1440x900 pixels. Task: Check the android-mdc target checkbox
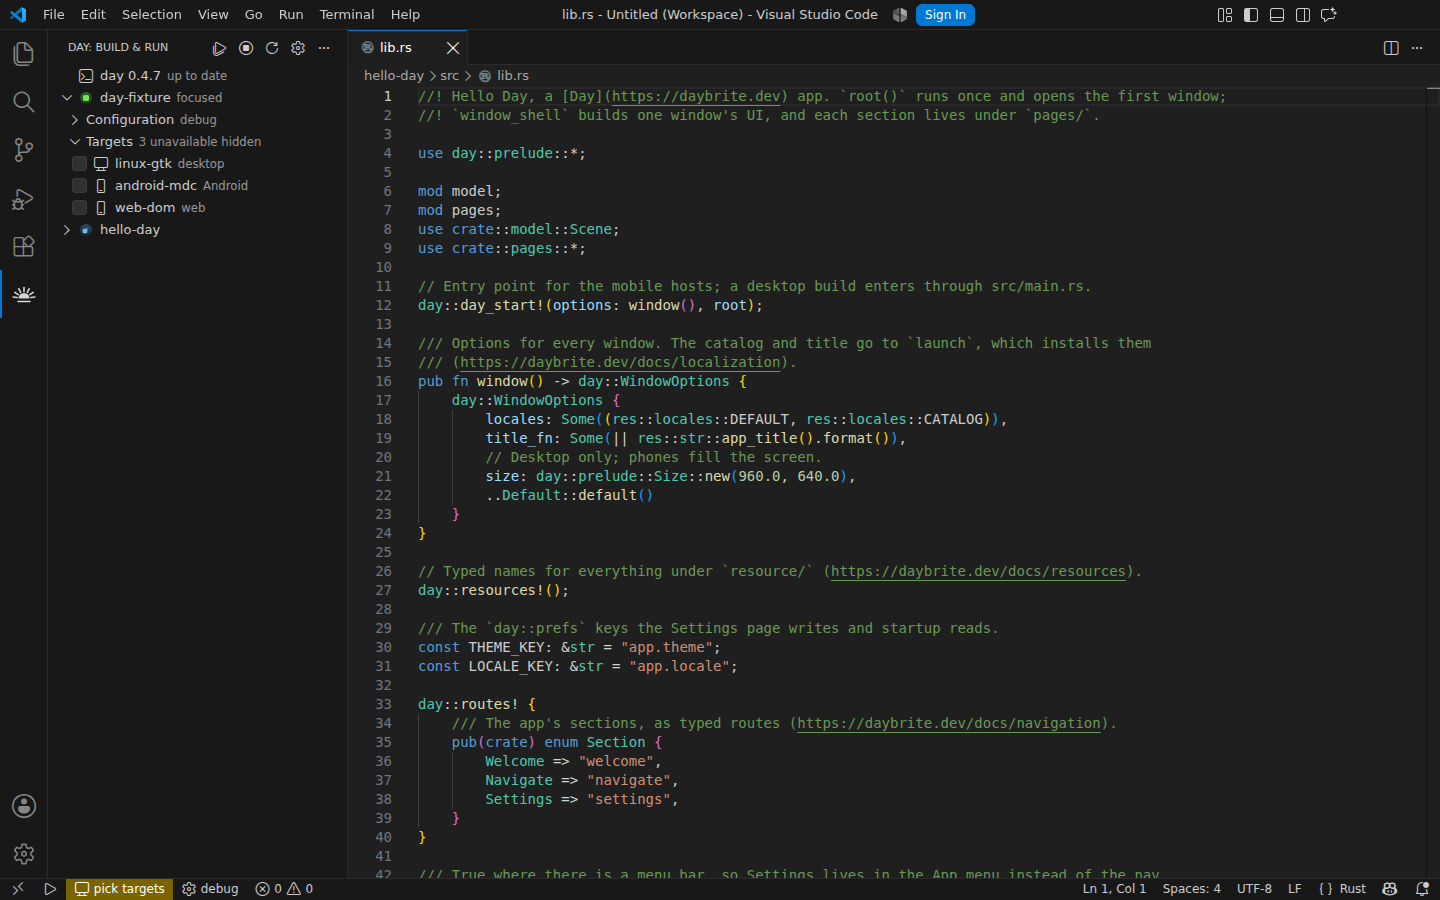coord(80,186)
